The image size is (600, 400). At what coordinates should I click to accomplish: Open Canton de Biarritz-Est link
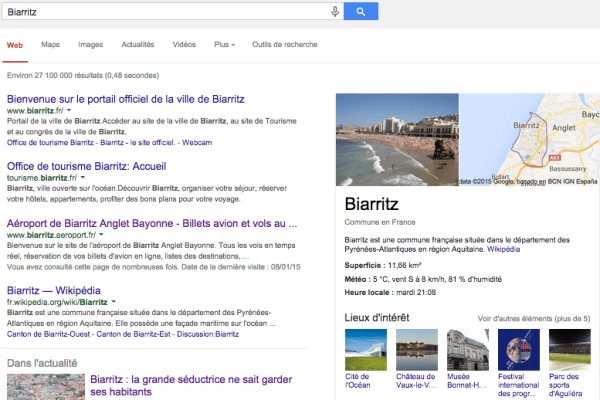tap(133, 334)
